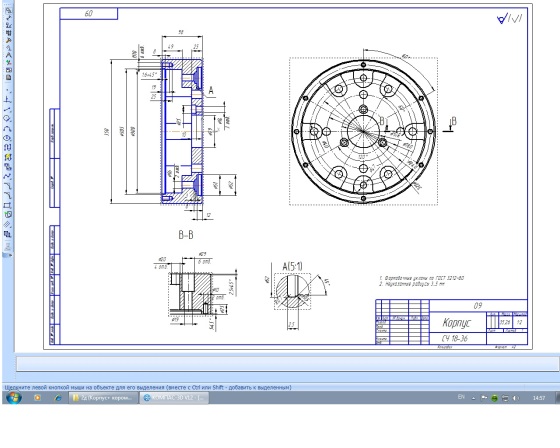The image size is (560, 448).
Task: Open the green tray application icon
Action: point(494,398)
